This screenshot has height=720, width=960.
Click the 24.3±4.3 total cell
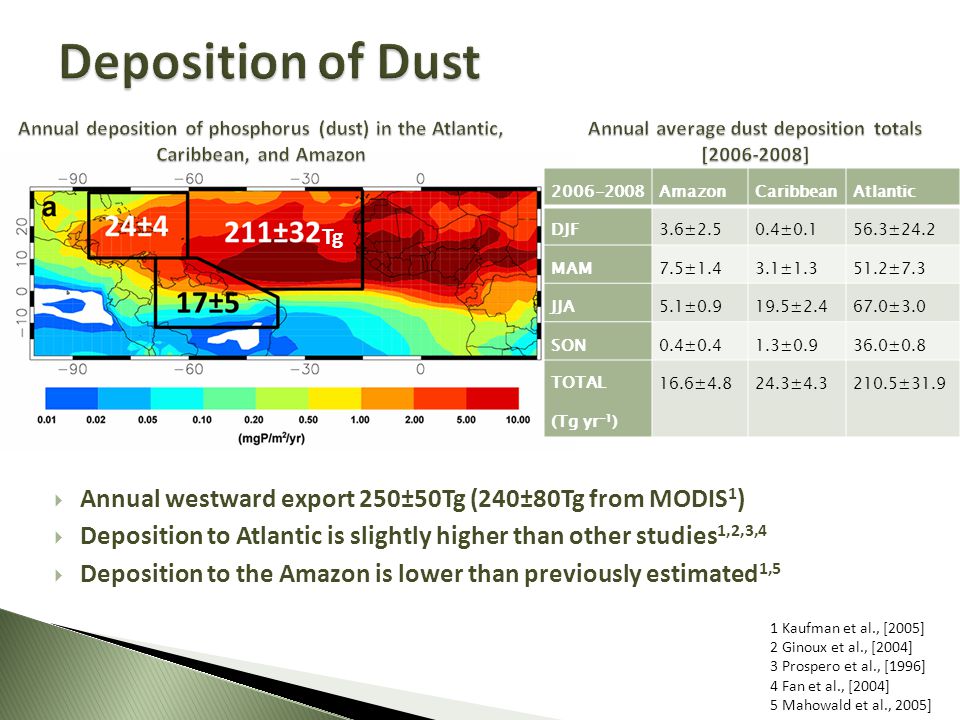click(797, 399)
